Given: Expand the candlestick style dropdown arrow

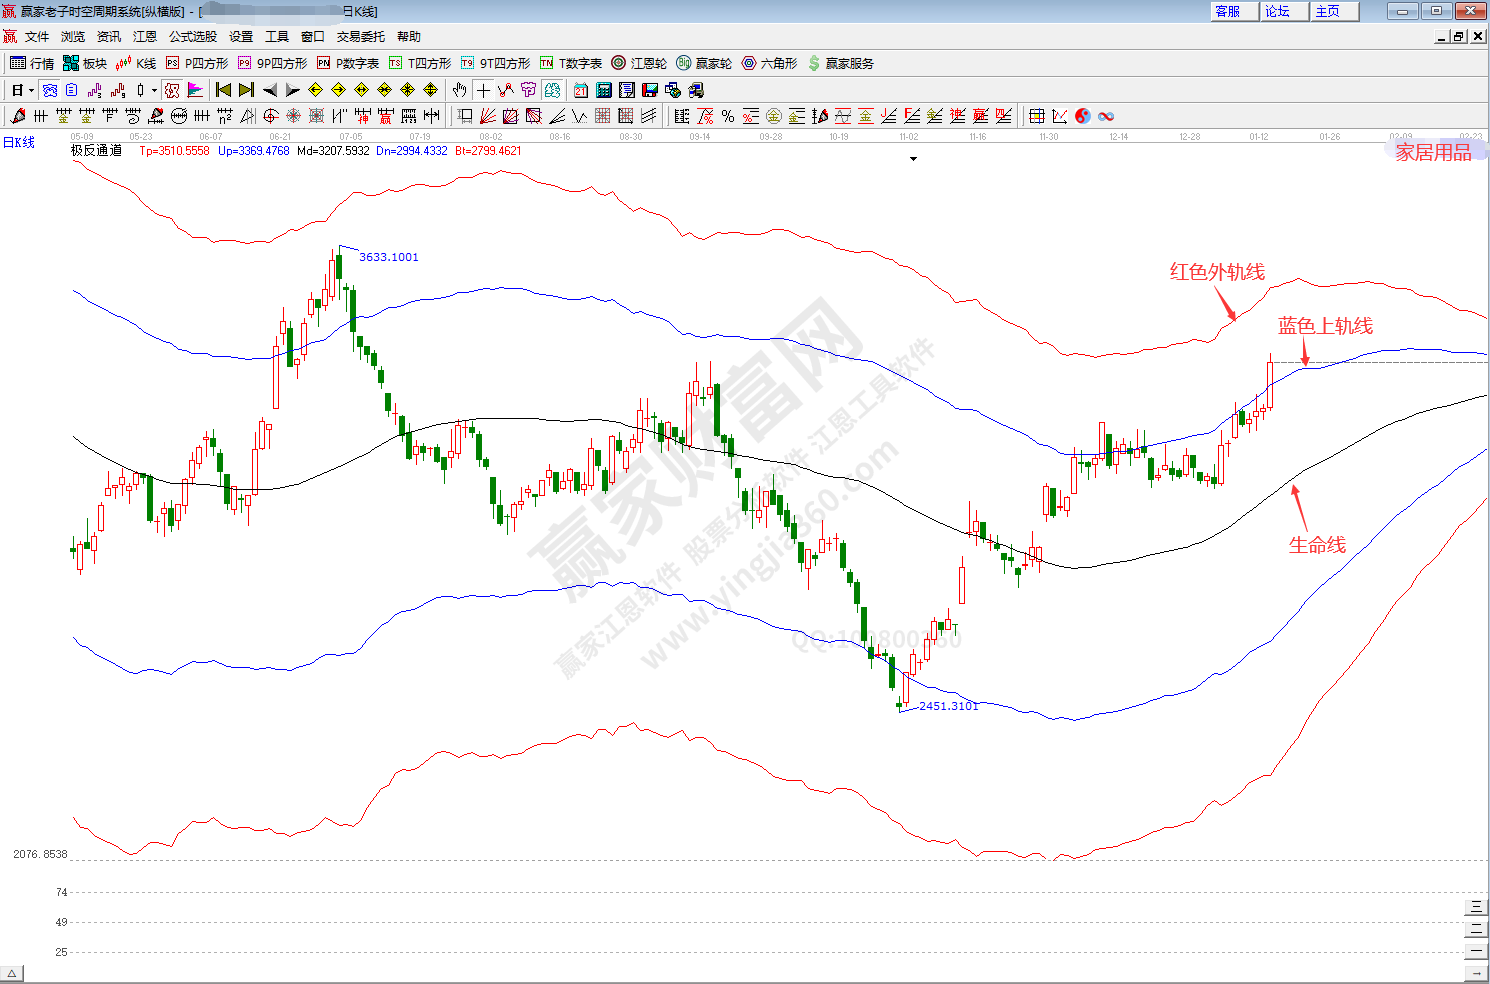Looking at the screenshot, I should [153, 90].
